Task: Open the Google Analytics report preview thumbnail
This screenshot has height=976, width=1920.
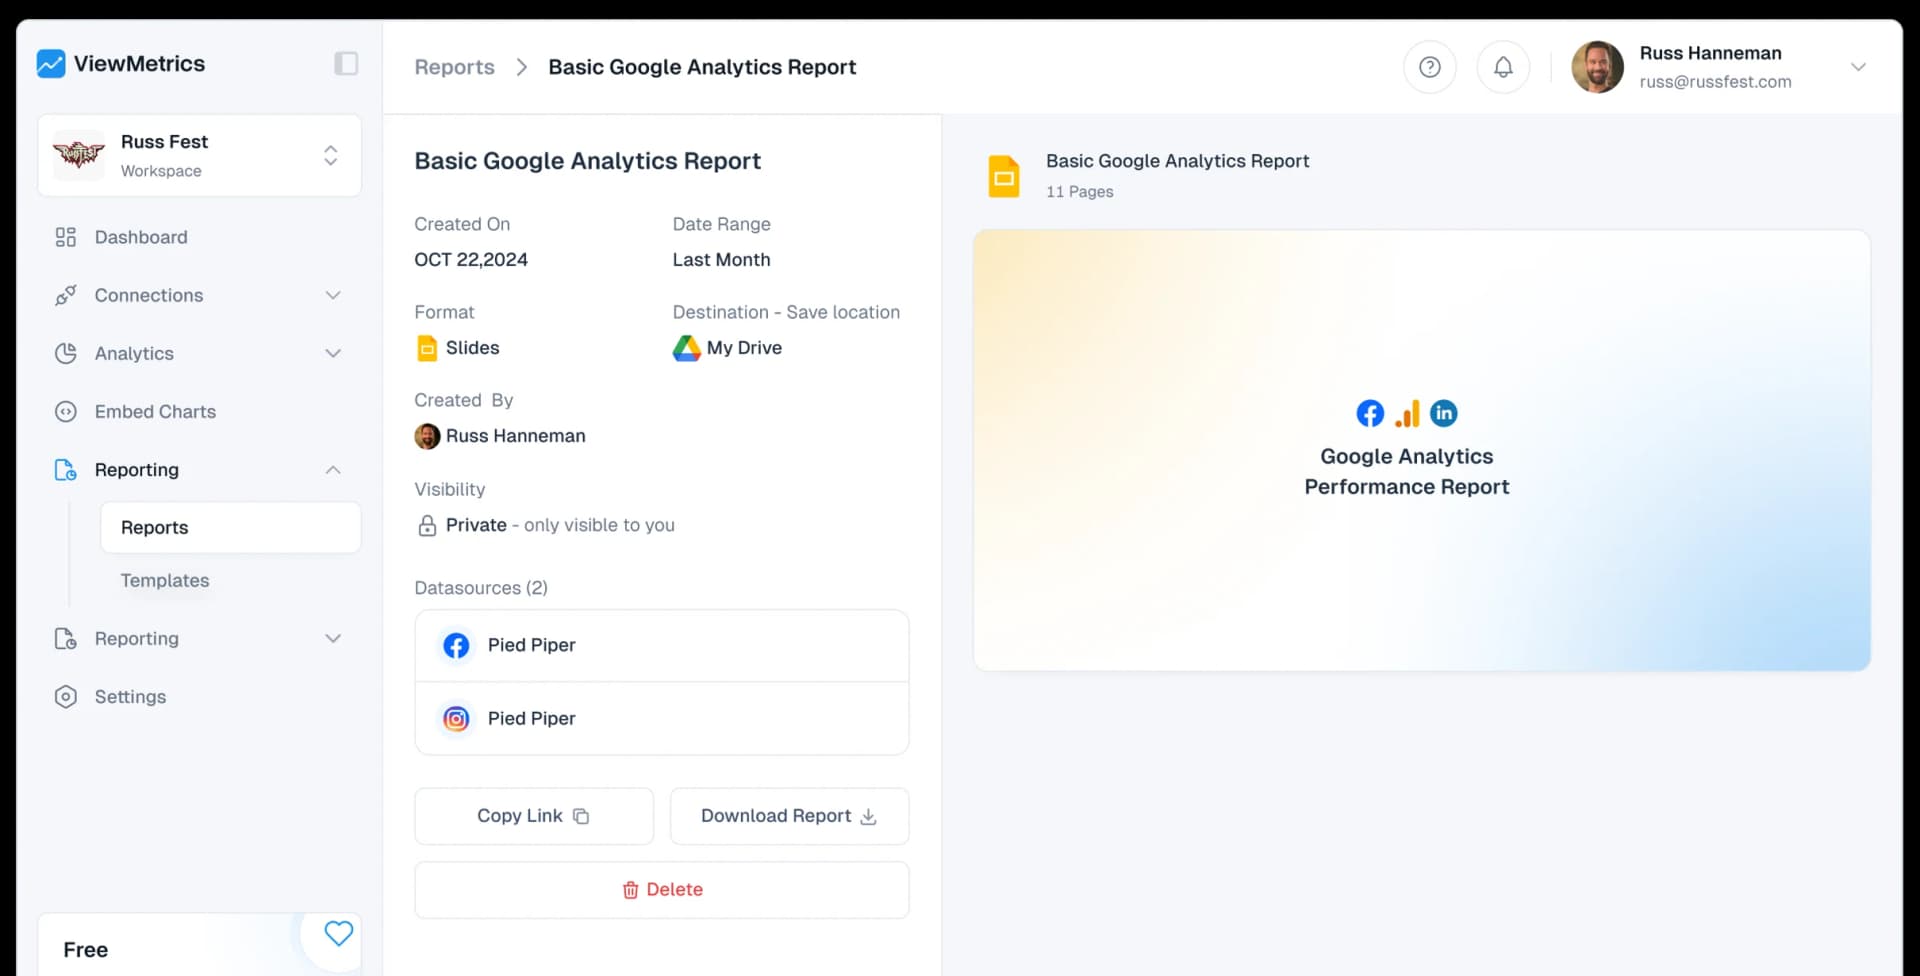Action: click(x=1421, y=449)
